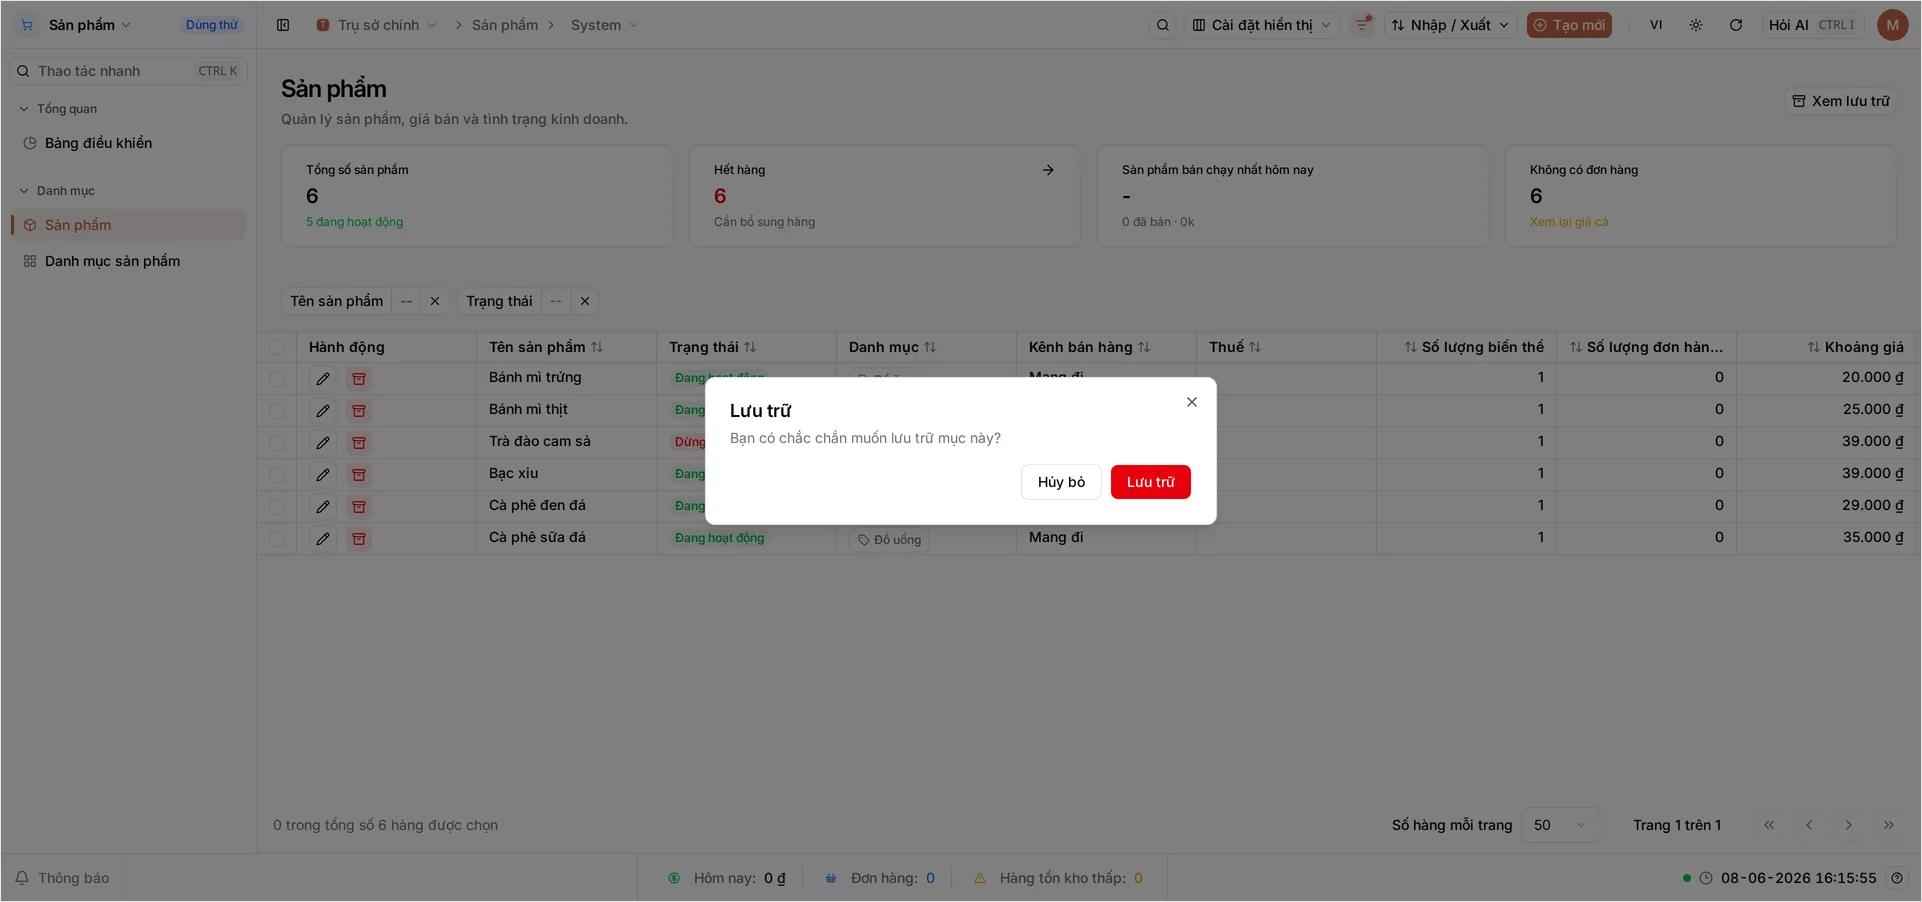Remove the Trạng thái filter with X
Viewport: 1922px width, 902px height.
point(585,301)
